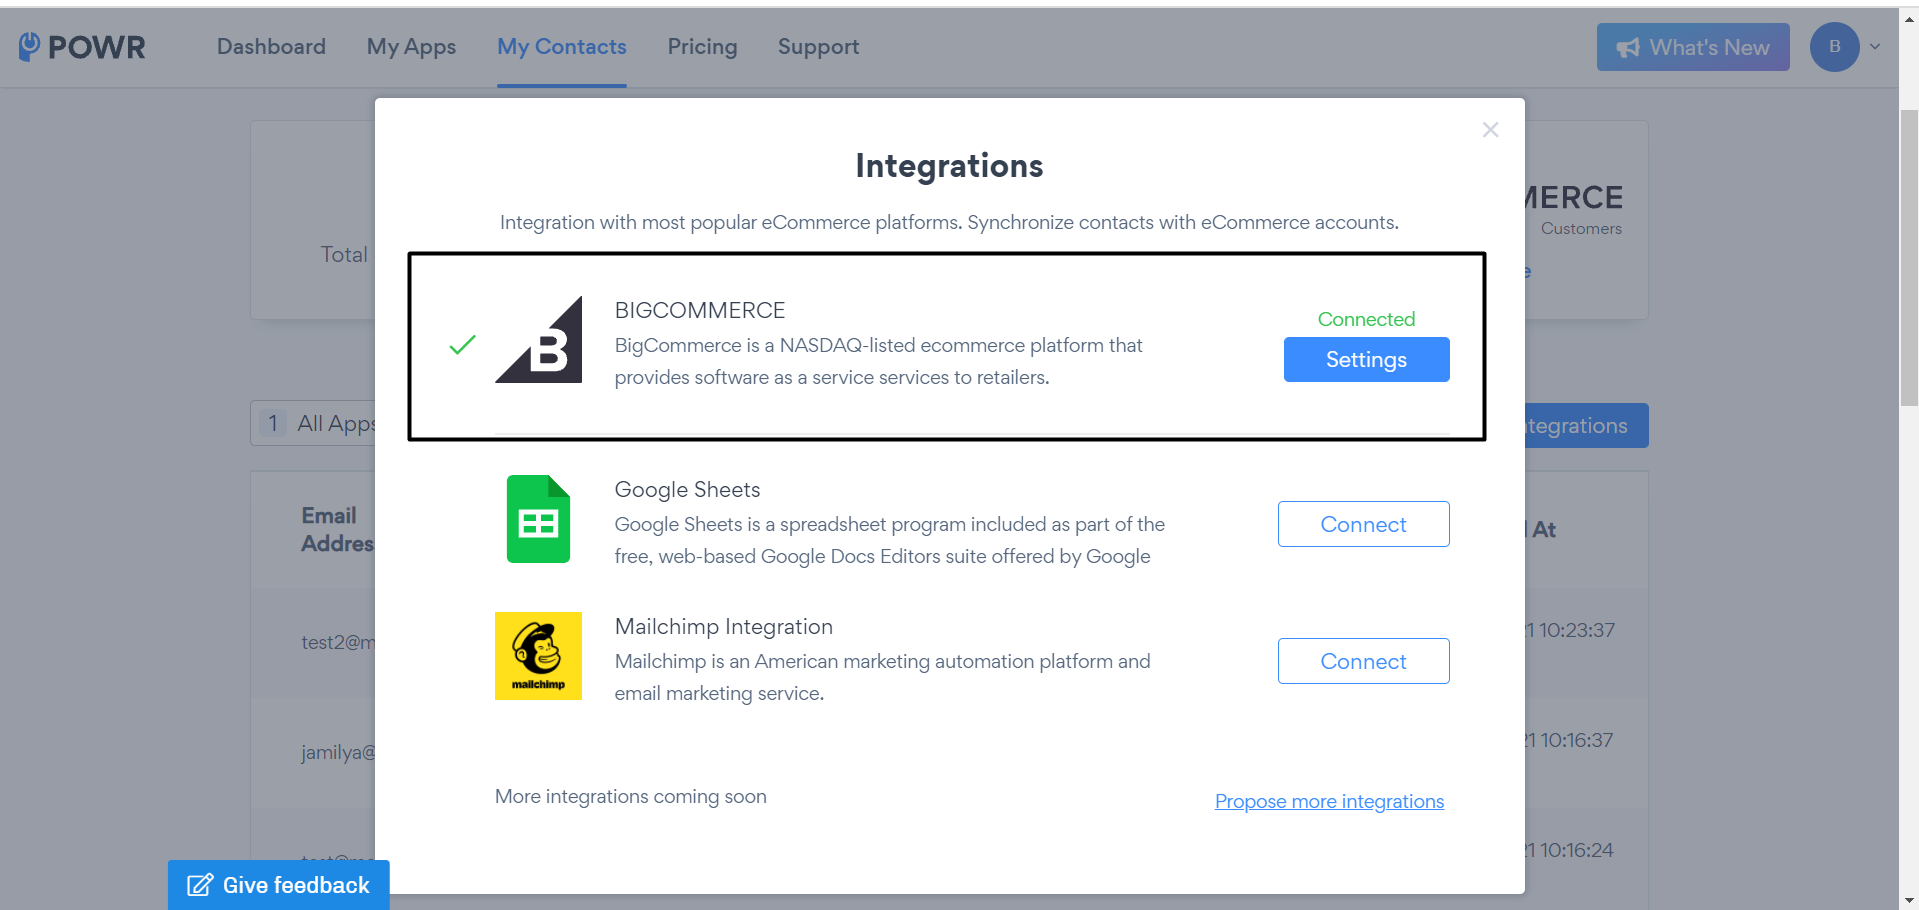Click the Give feedback button

(x=278, y=885)
